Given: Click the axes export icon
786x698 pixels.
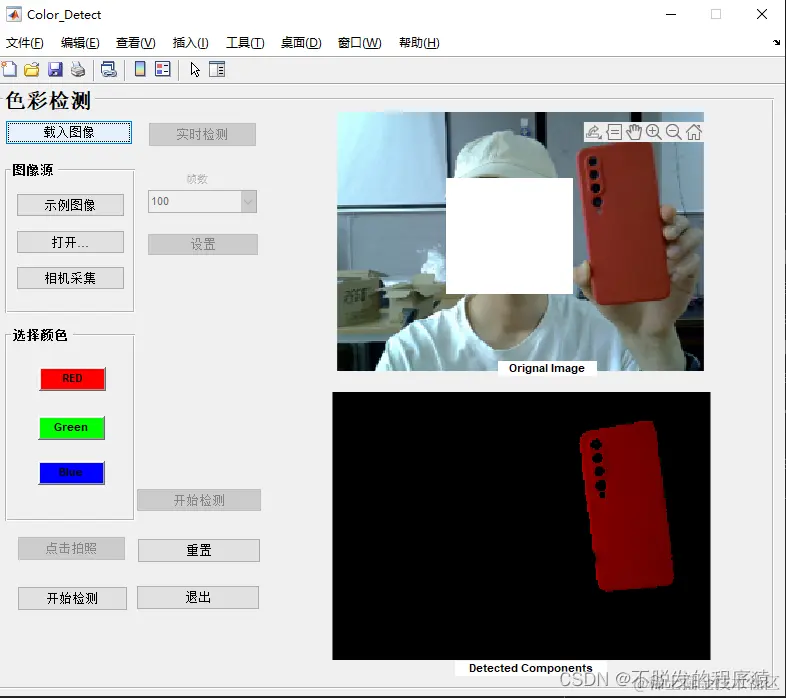Looking at the screenshot, I should tap(594, 132).
